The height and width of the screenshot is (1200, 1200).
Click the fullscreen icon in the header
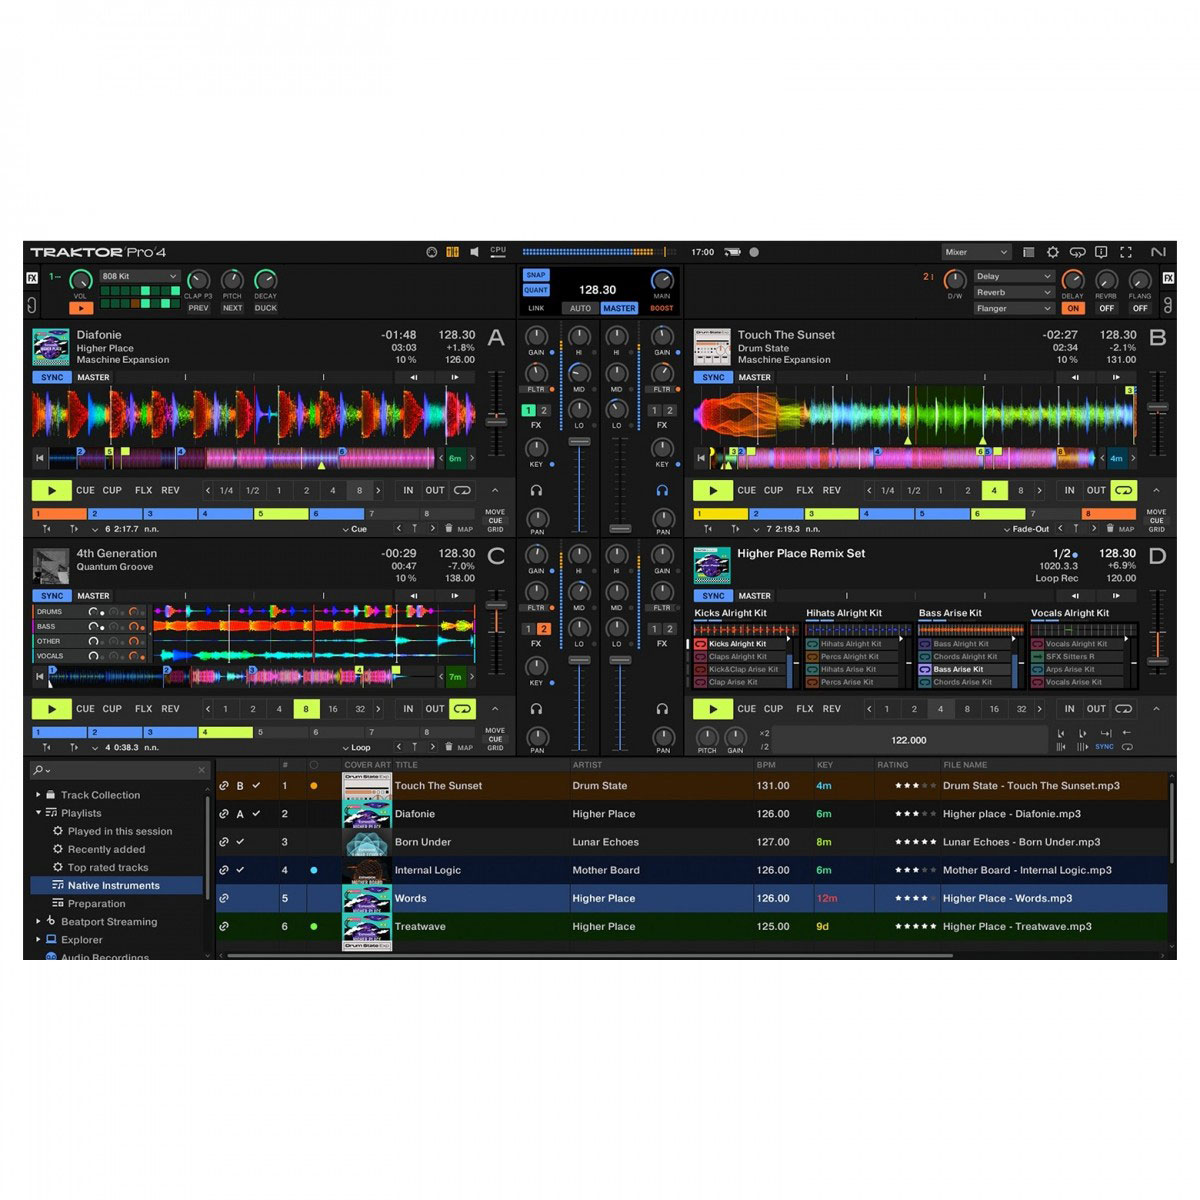tap(1126, 252)
